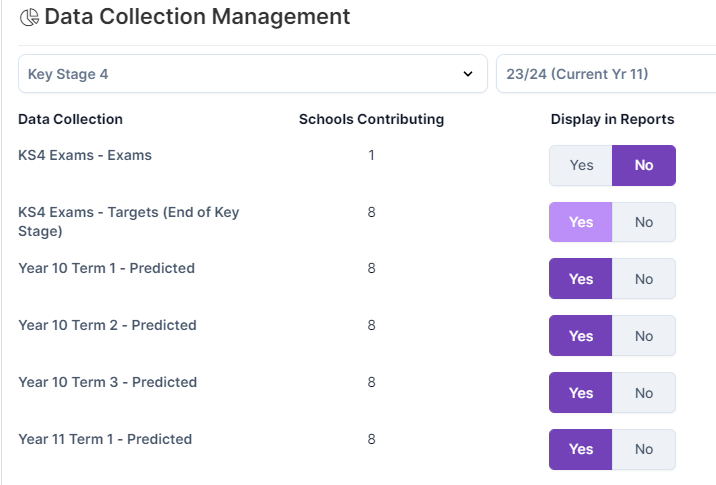
Task: Turn off Year 10 Term 3 Predicted display
Action: click(x=644, y=393)
